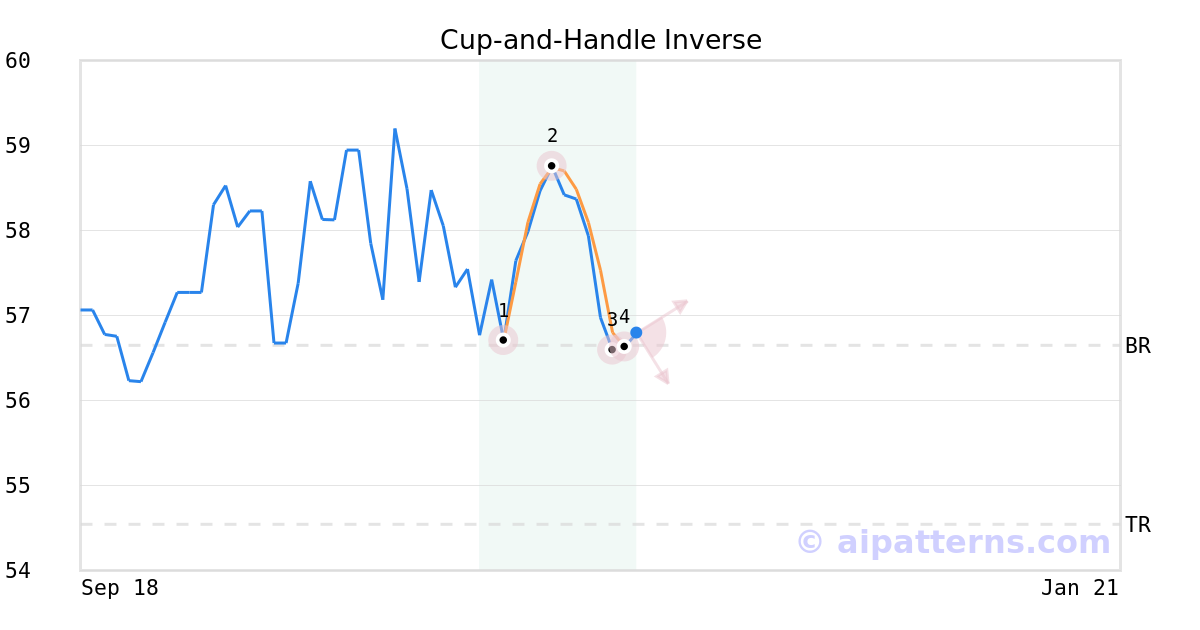Click pattern point marker 1
The image size is (1200, 630).
point(503,340)
